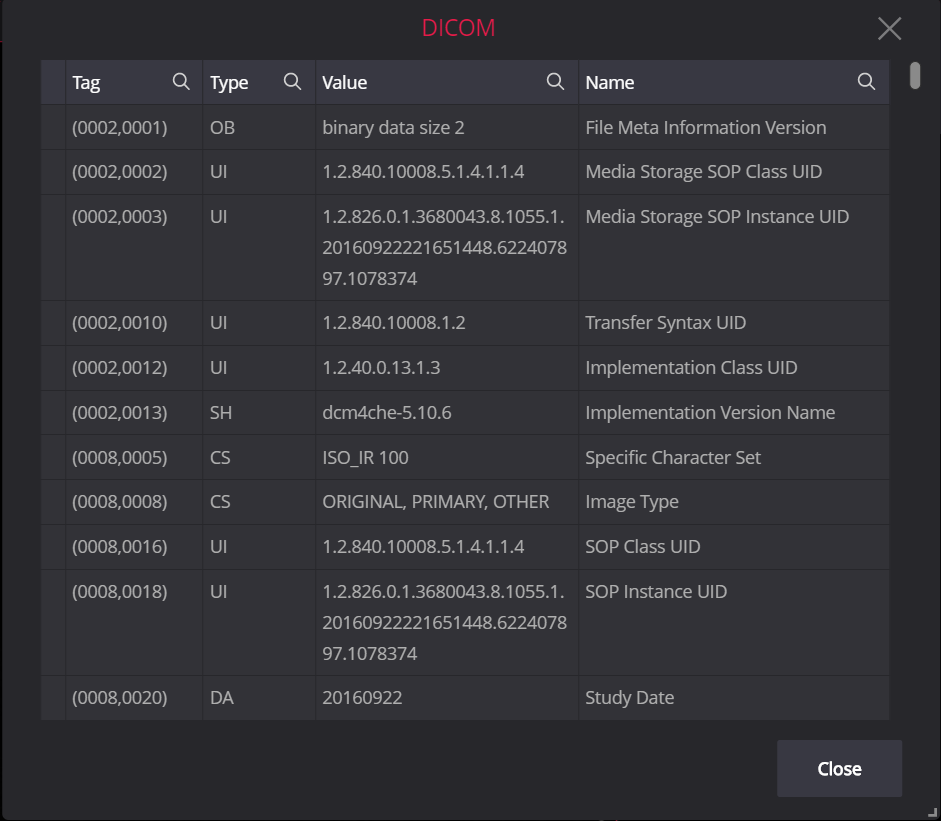Close the DICOM dialog with X icon
The image size is (941, 821).
click(x=889, y=28)
